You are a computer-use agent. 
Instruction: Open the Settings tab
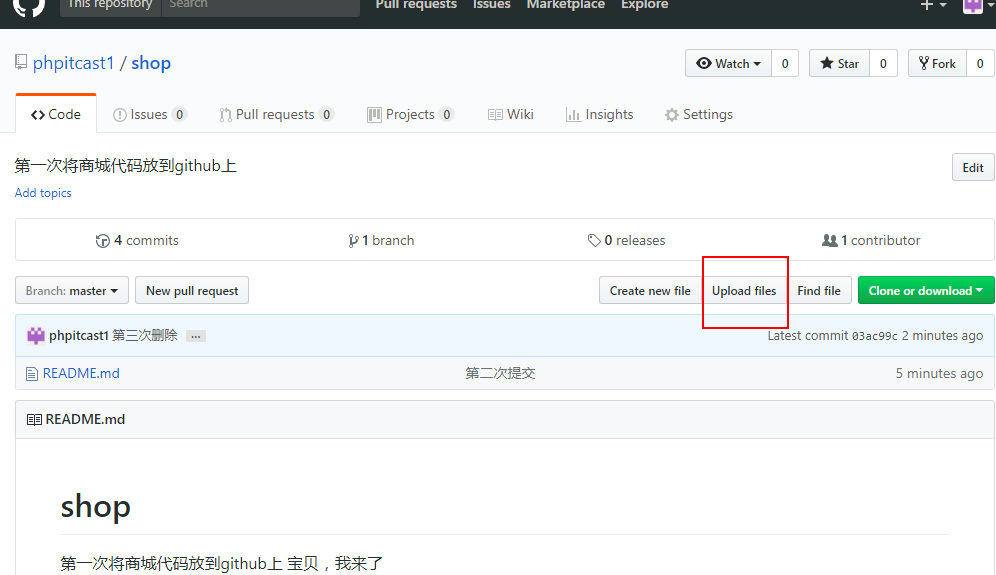(698, 115)
